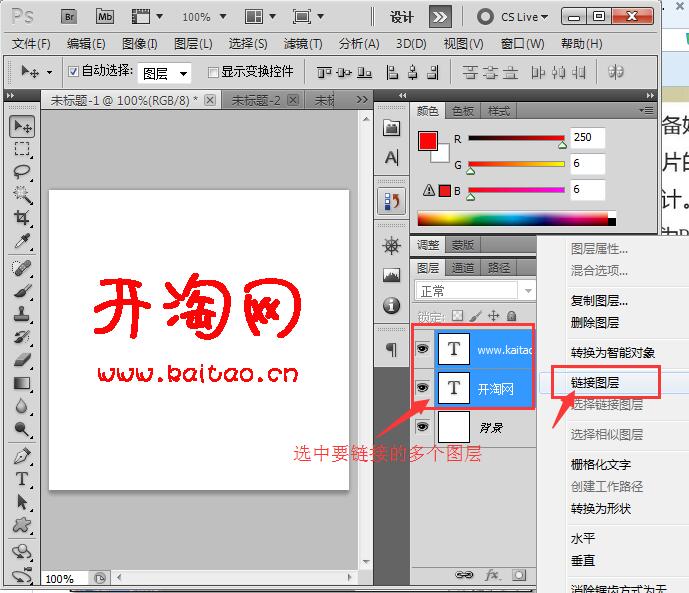This screenshot has width=689, height=593.
Task: Select the Clone Stamp tool
Action: tap(22, 314)
